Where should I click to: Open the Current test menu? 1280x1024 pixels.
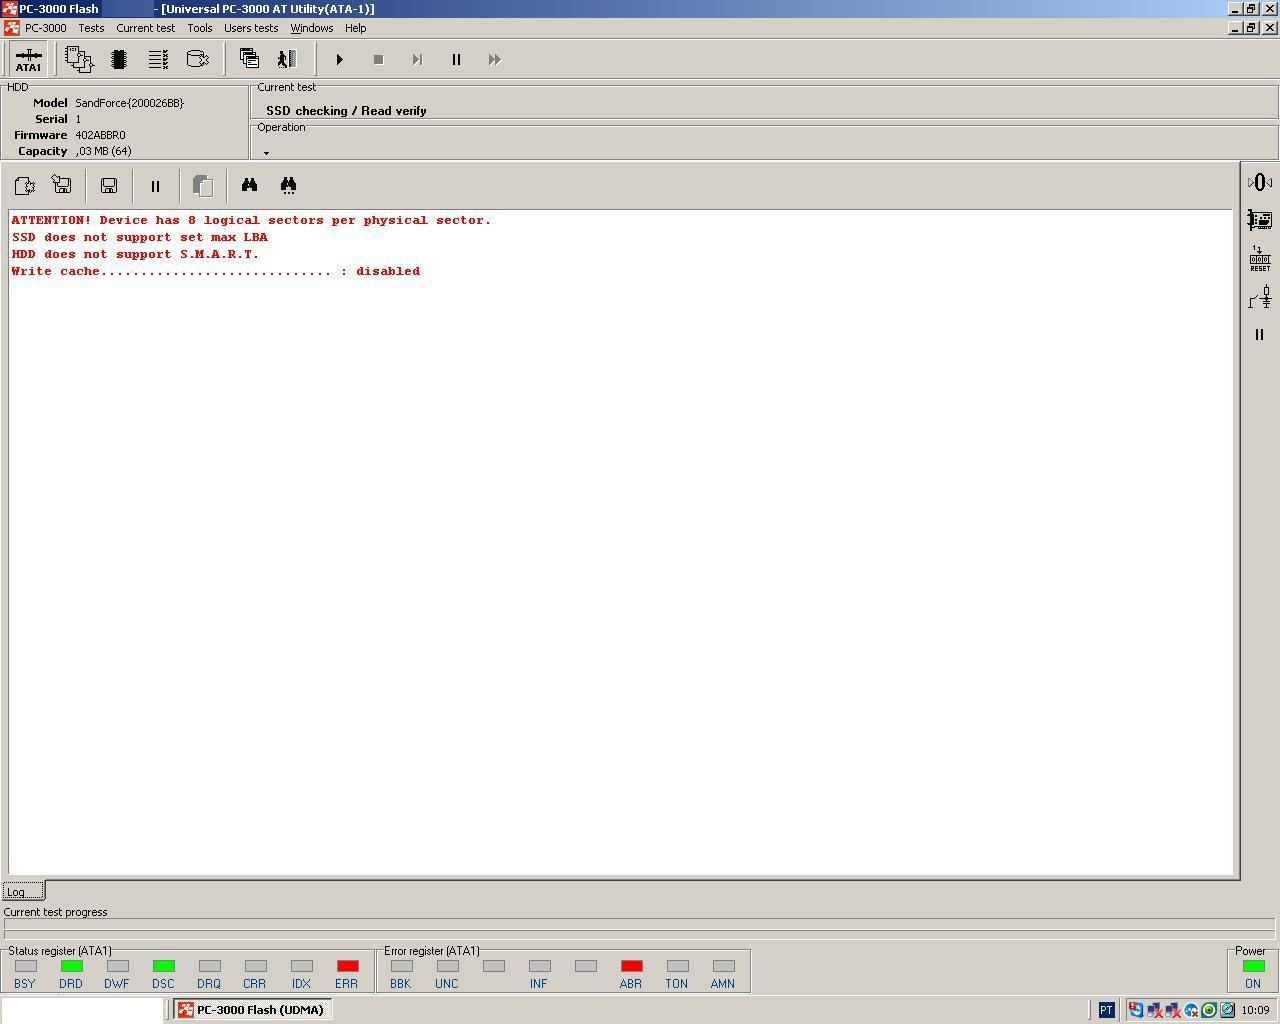(145, 28)
